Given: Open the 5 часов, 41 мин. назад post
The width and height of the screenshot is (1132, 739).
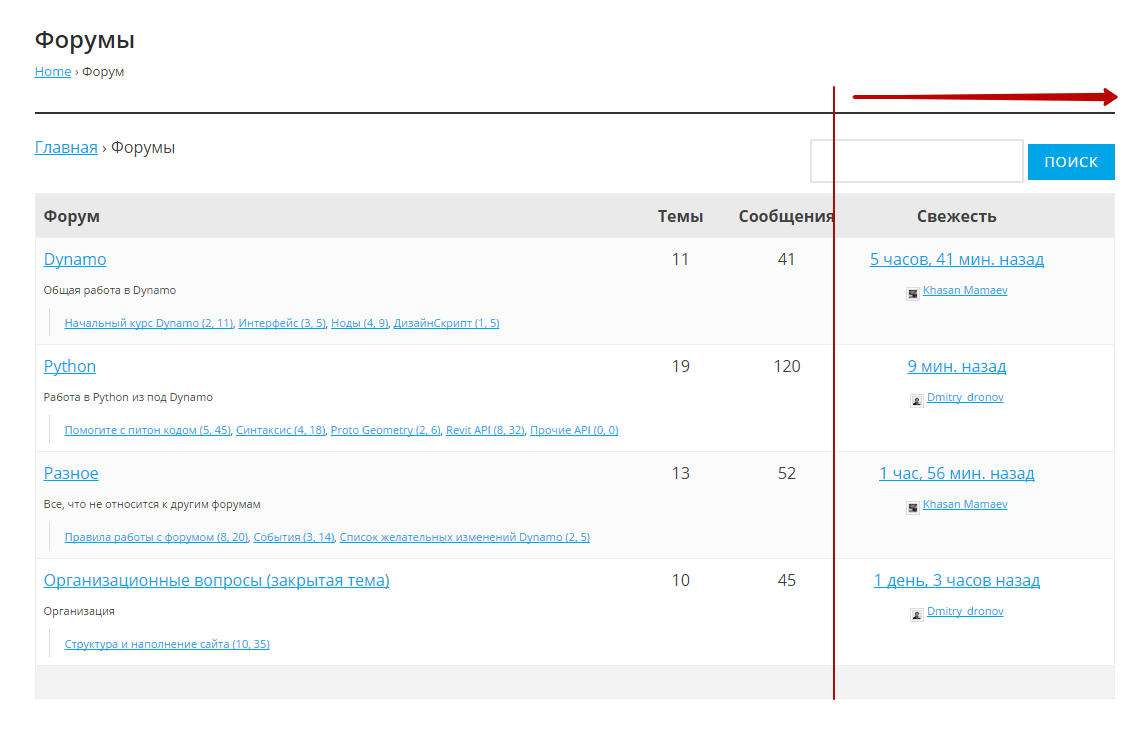Looking at the screenshot, I should tap(957, 259).
